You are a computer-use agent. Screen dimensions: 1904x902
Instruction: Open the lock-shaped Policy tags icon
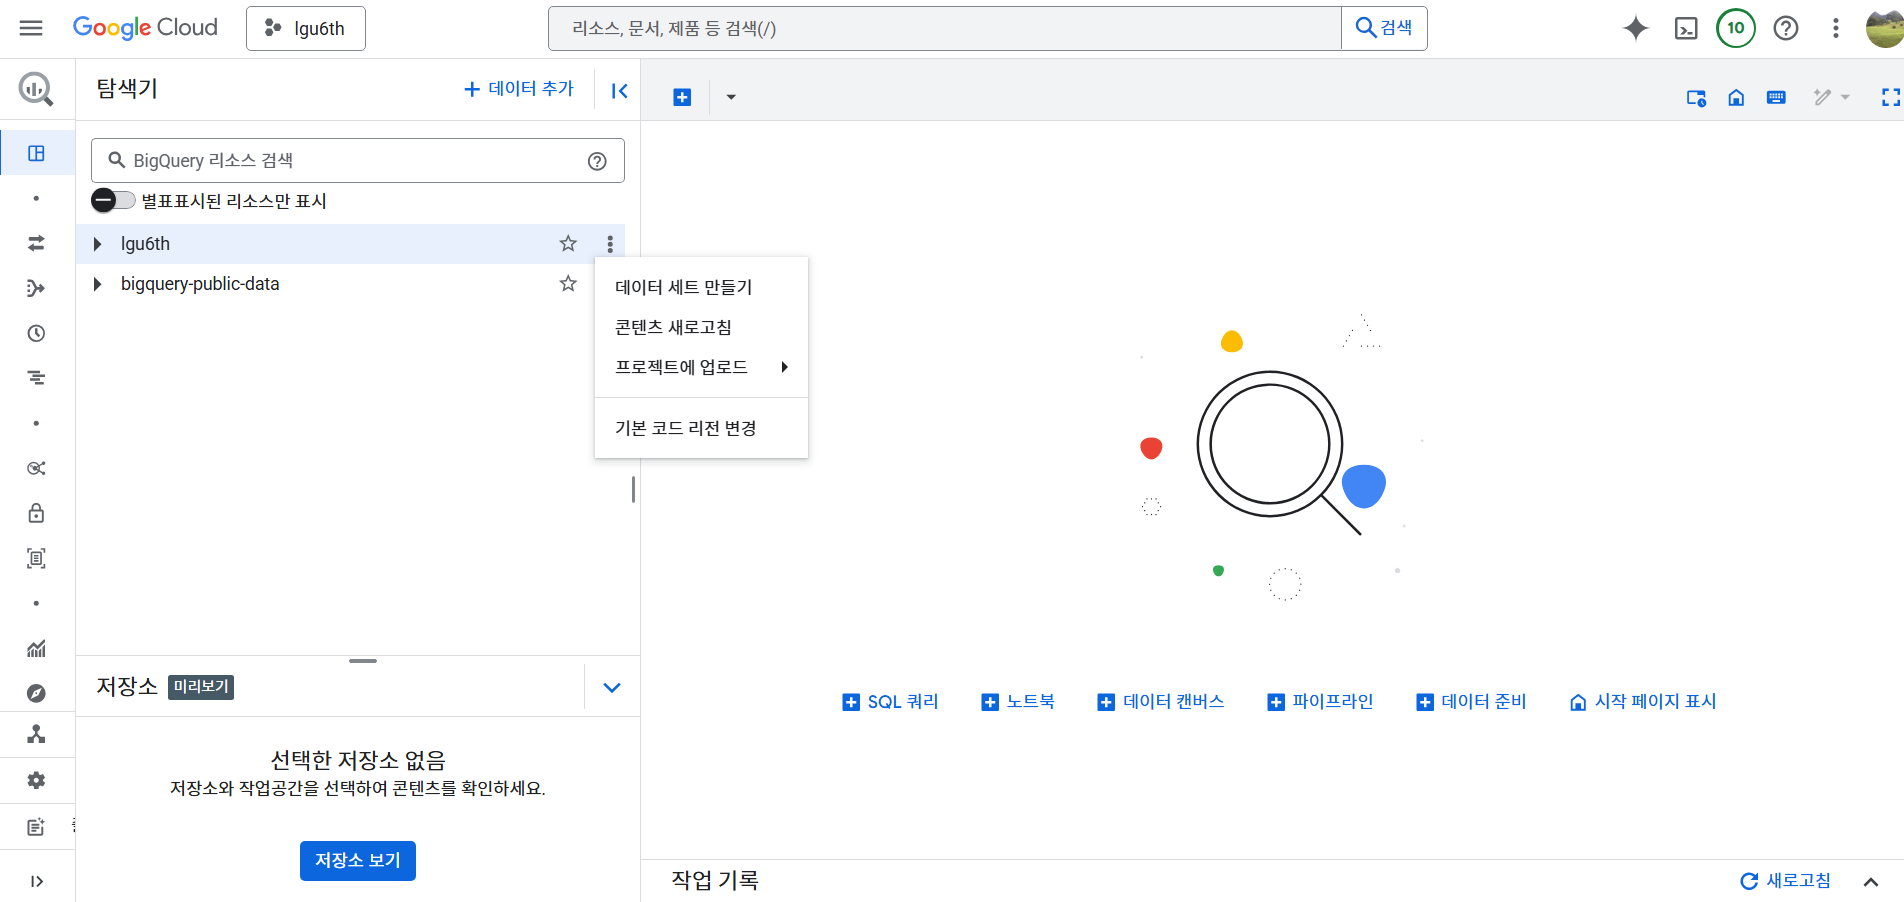36,513
